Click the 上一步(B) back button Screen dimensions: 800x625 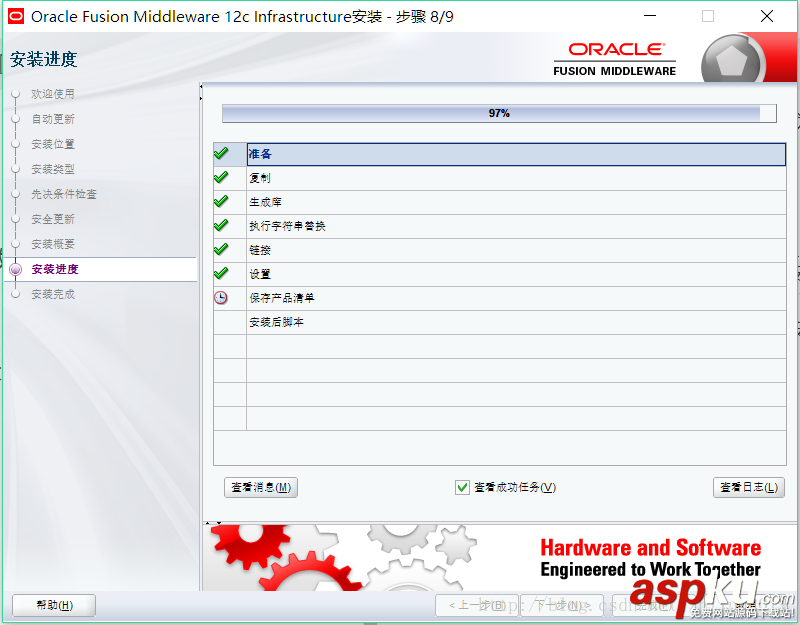click(477, 605)
